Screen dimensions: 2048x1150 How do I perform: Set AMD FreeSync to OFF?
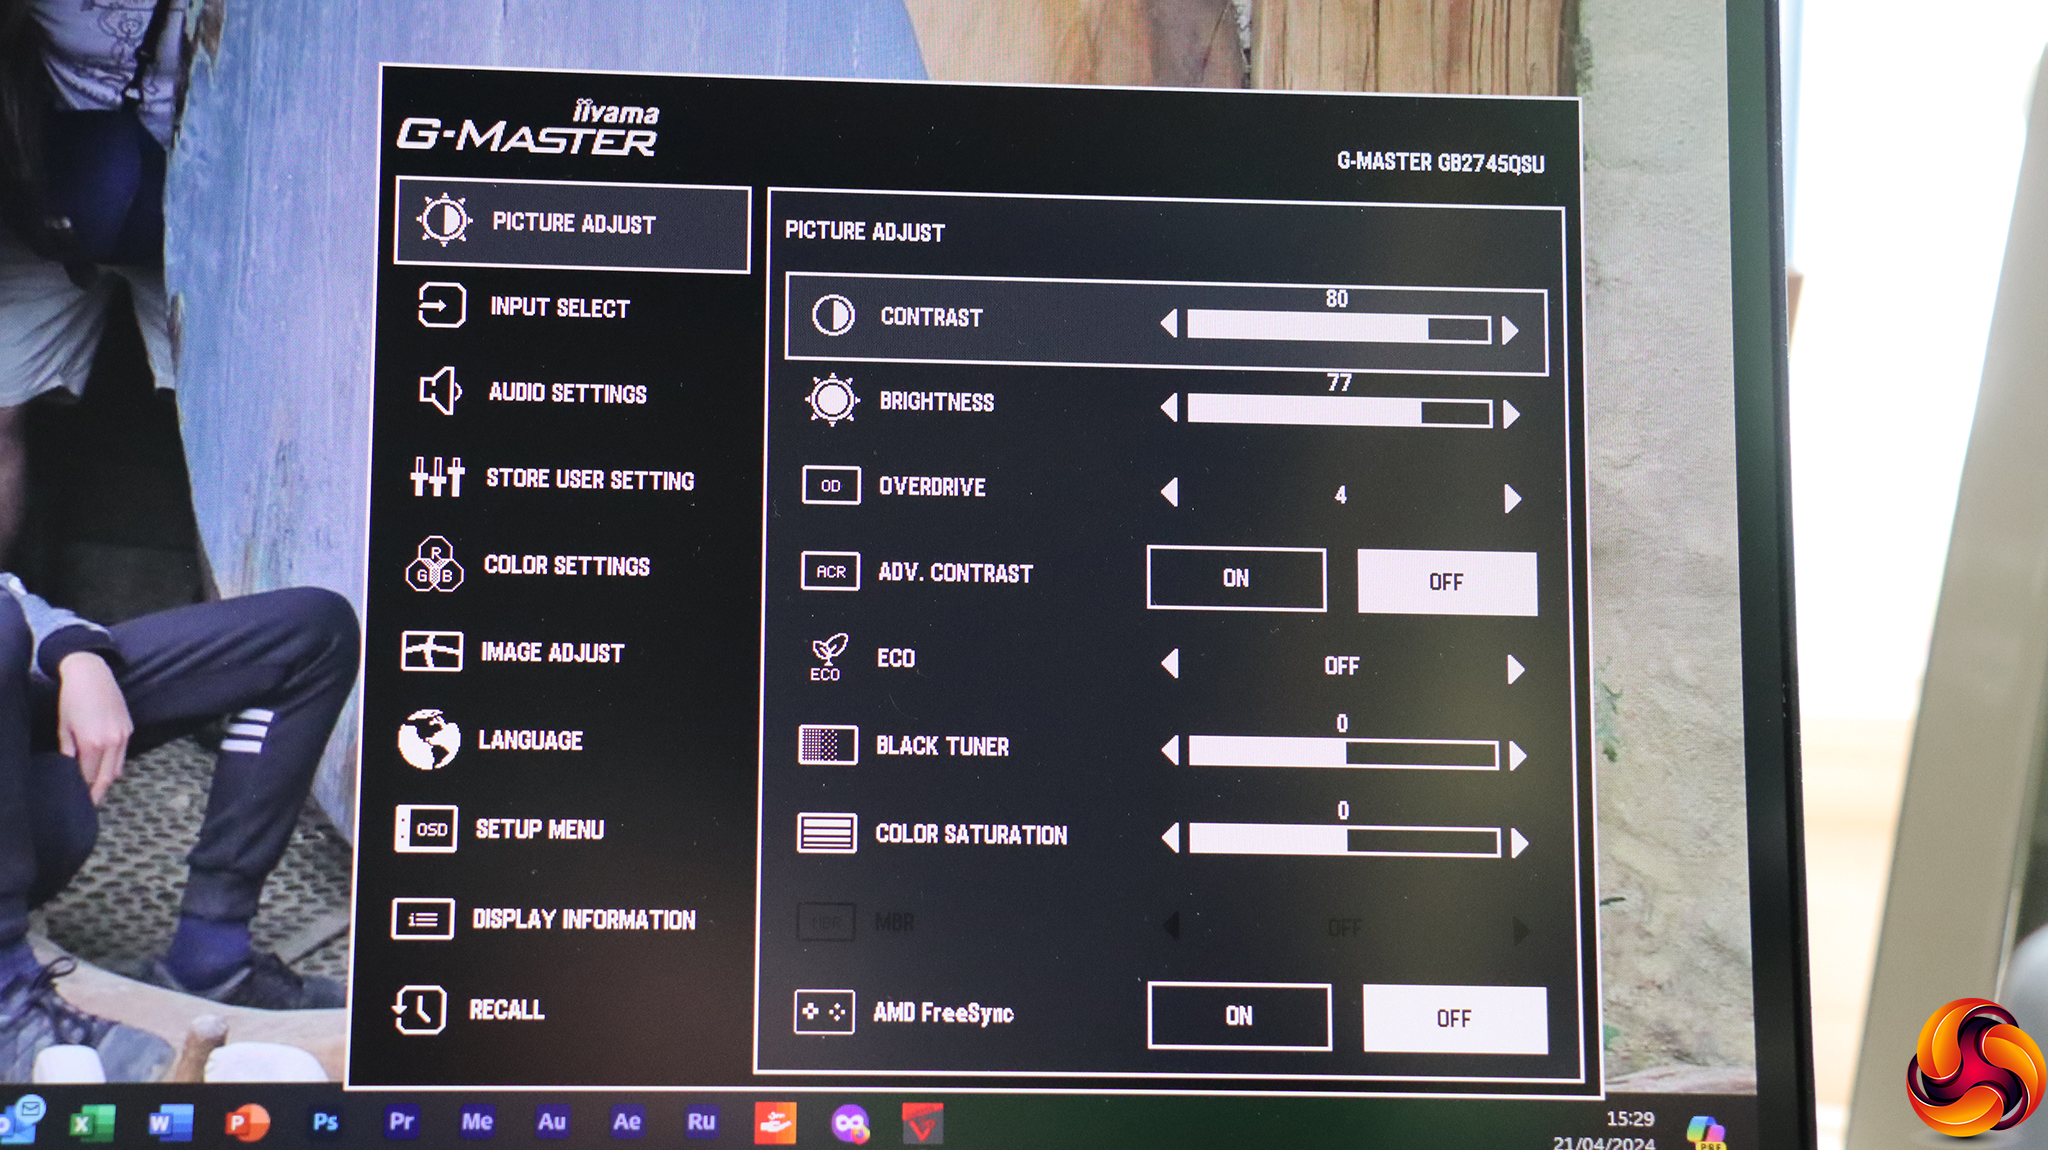pos(1454,1018)
